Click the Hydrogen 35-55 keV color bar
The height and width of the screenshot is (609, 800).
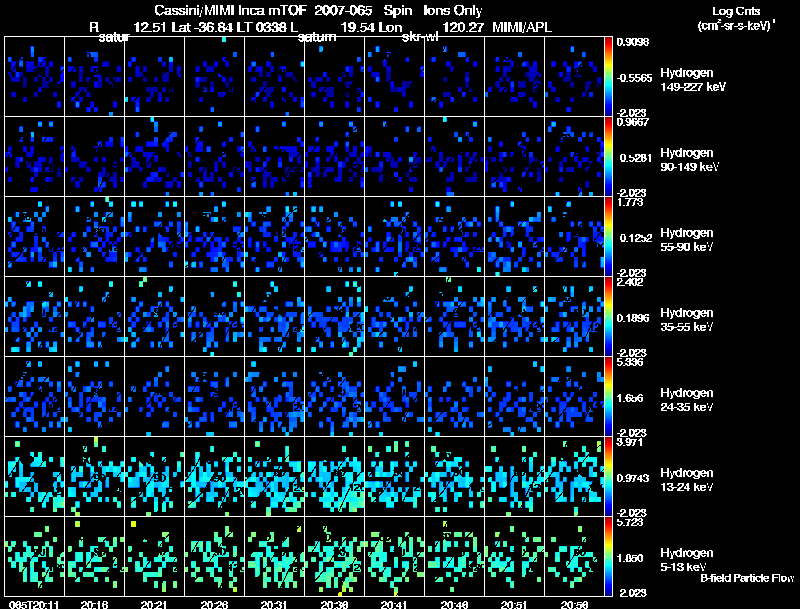click(x=610, y=316)
